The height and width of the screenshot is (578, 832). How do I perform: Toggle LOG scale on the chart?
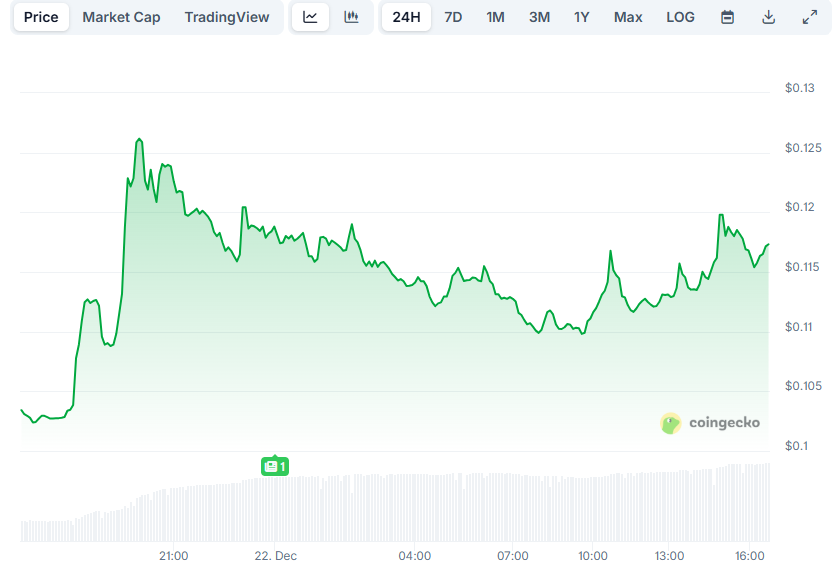pos(680,17)
